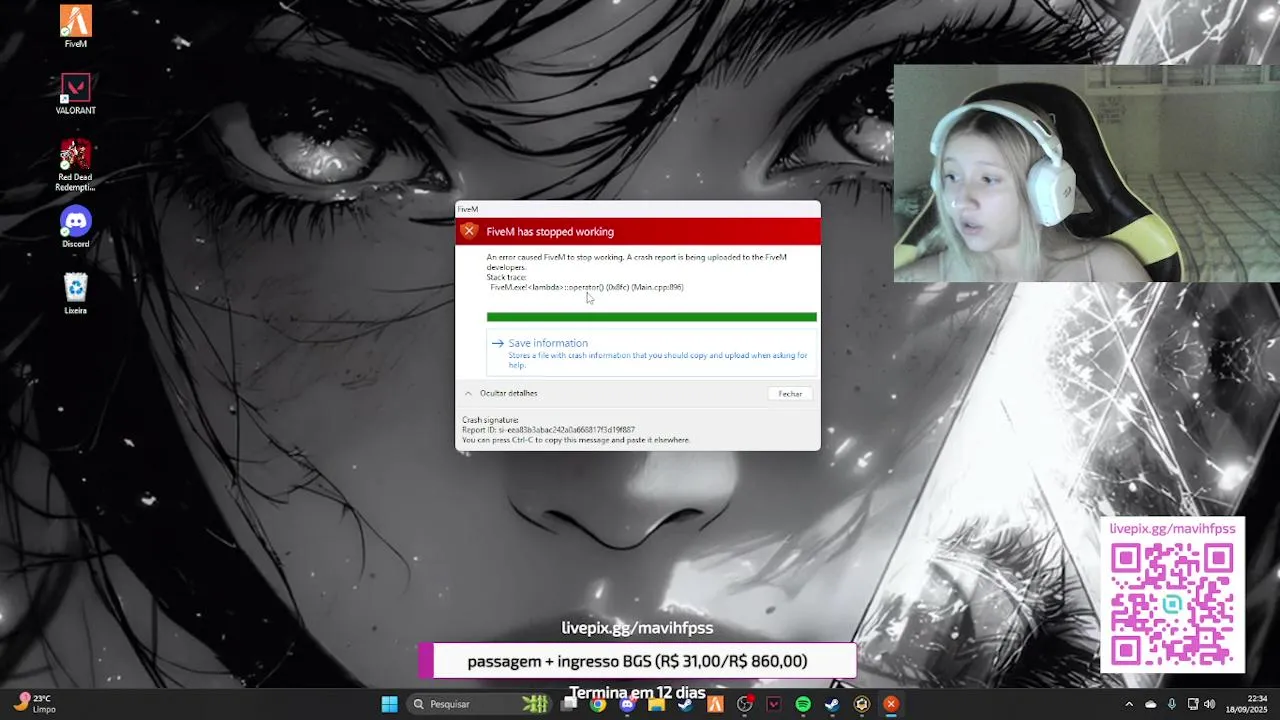1280x720 pixels.
Task: Select the red crash reporter taskbar icon
Action: coord(891,704)
